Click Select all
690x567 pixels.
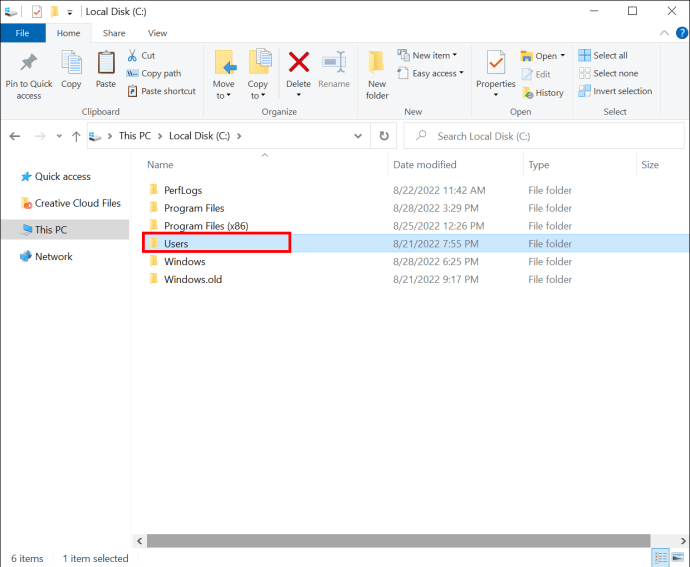point(603,55)
